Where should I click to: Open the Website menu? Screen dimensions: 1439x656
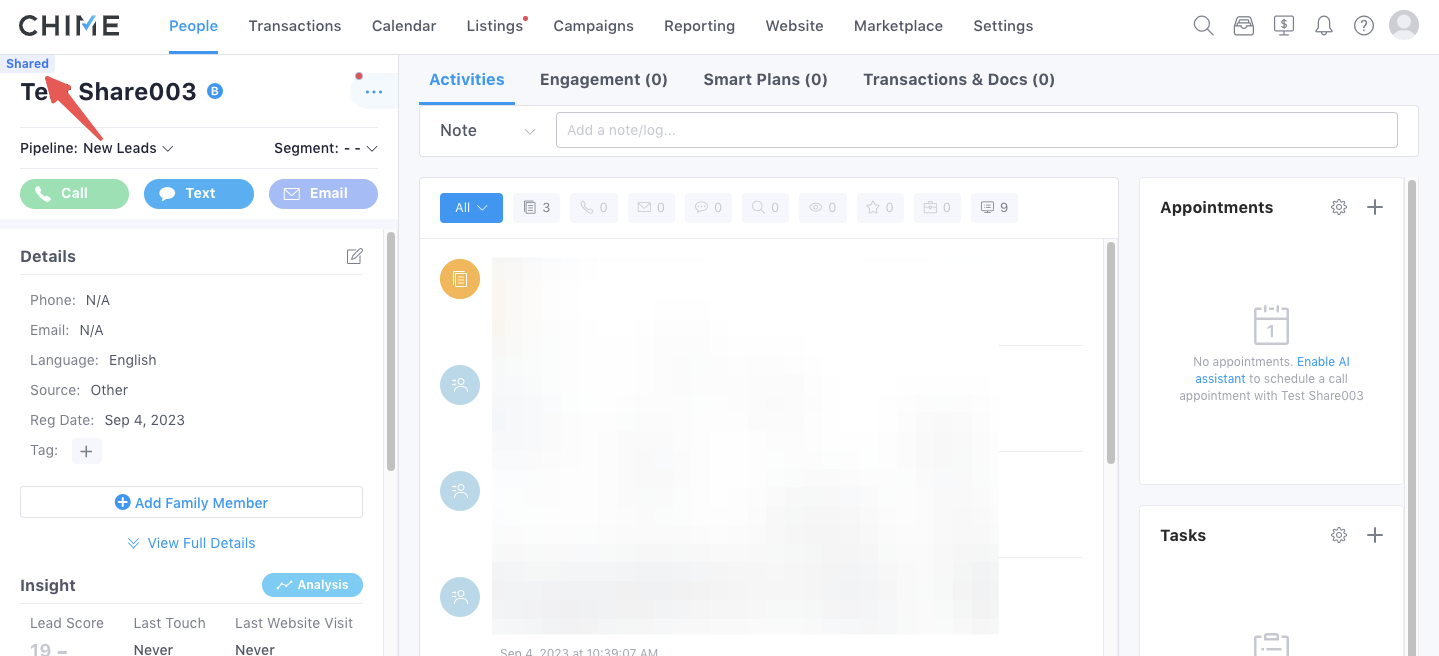tap(794, 26)
